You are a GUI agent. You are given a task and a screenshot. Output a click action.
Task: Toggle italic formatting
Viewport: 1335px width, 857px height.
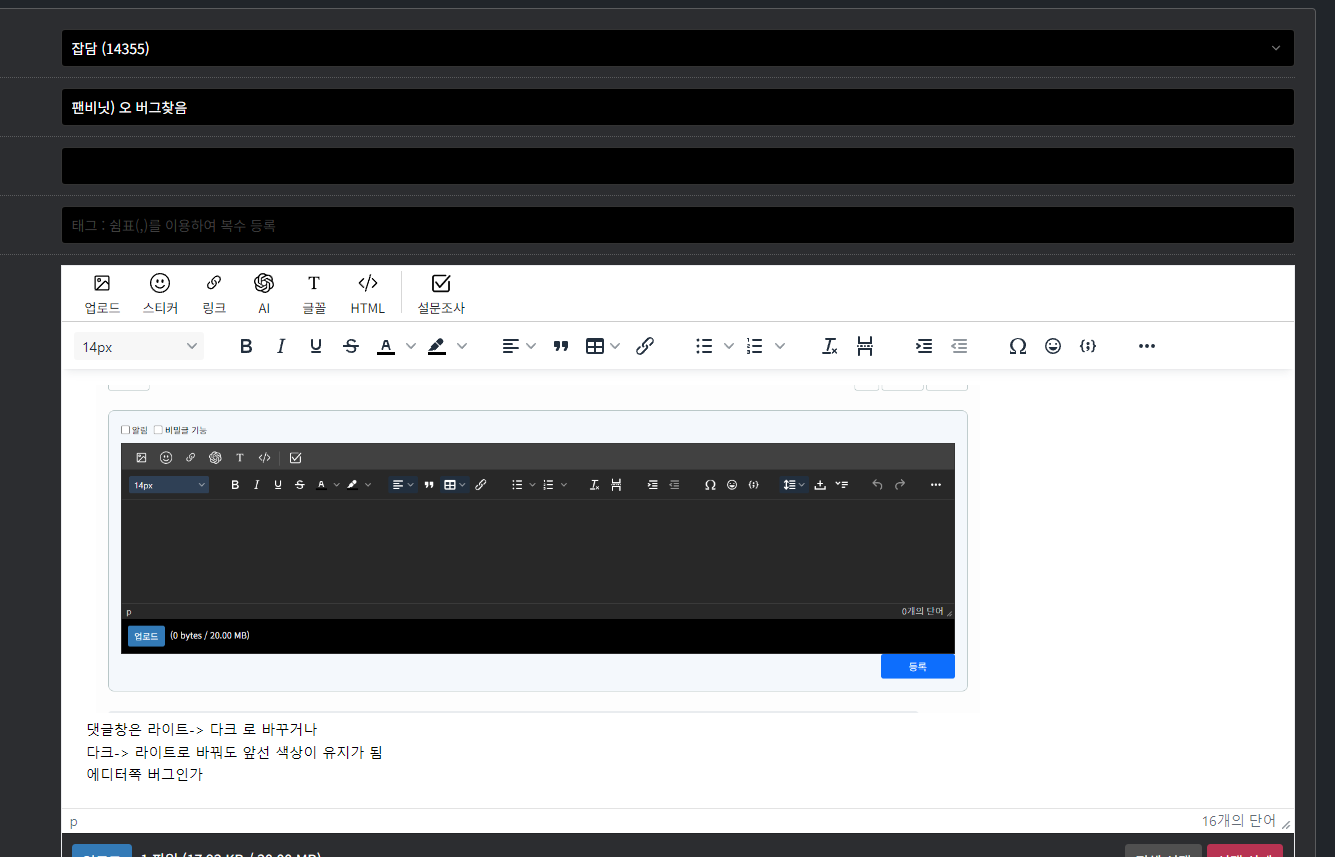click(x=281, y=346)
